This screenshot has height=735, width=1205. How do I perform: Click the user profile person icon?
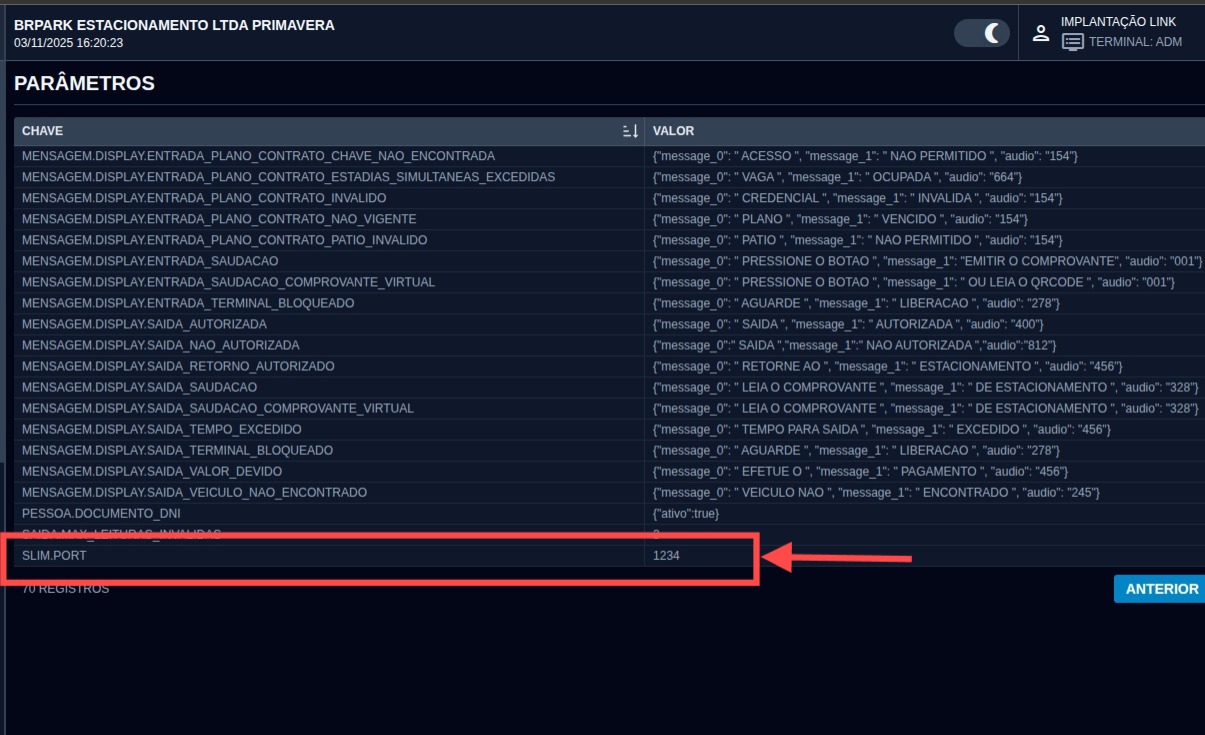1041,33
